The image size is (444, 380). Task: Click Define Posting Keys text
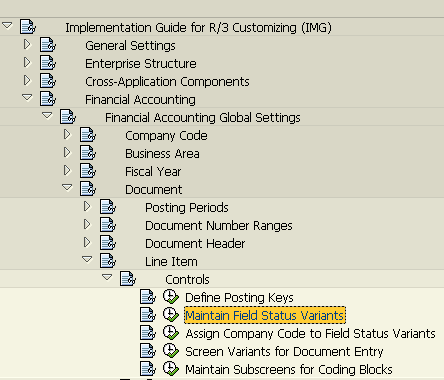point(239,298)
